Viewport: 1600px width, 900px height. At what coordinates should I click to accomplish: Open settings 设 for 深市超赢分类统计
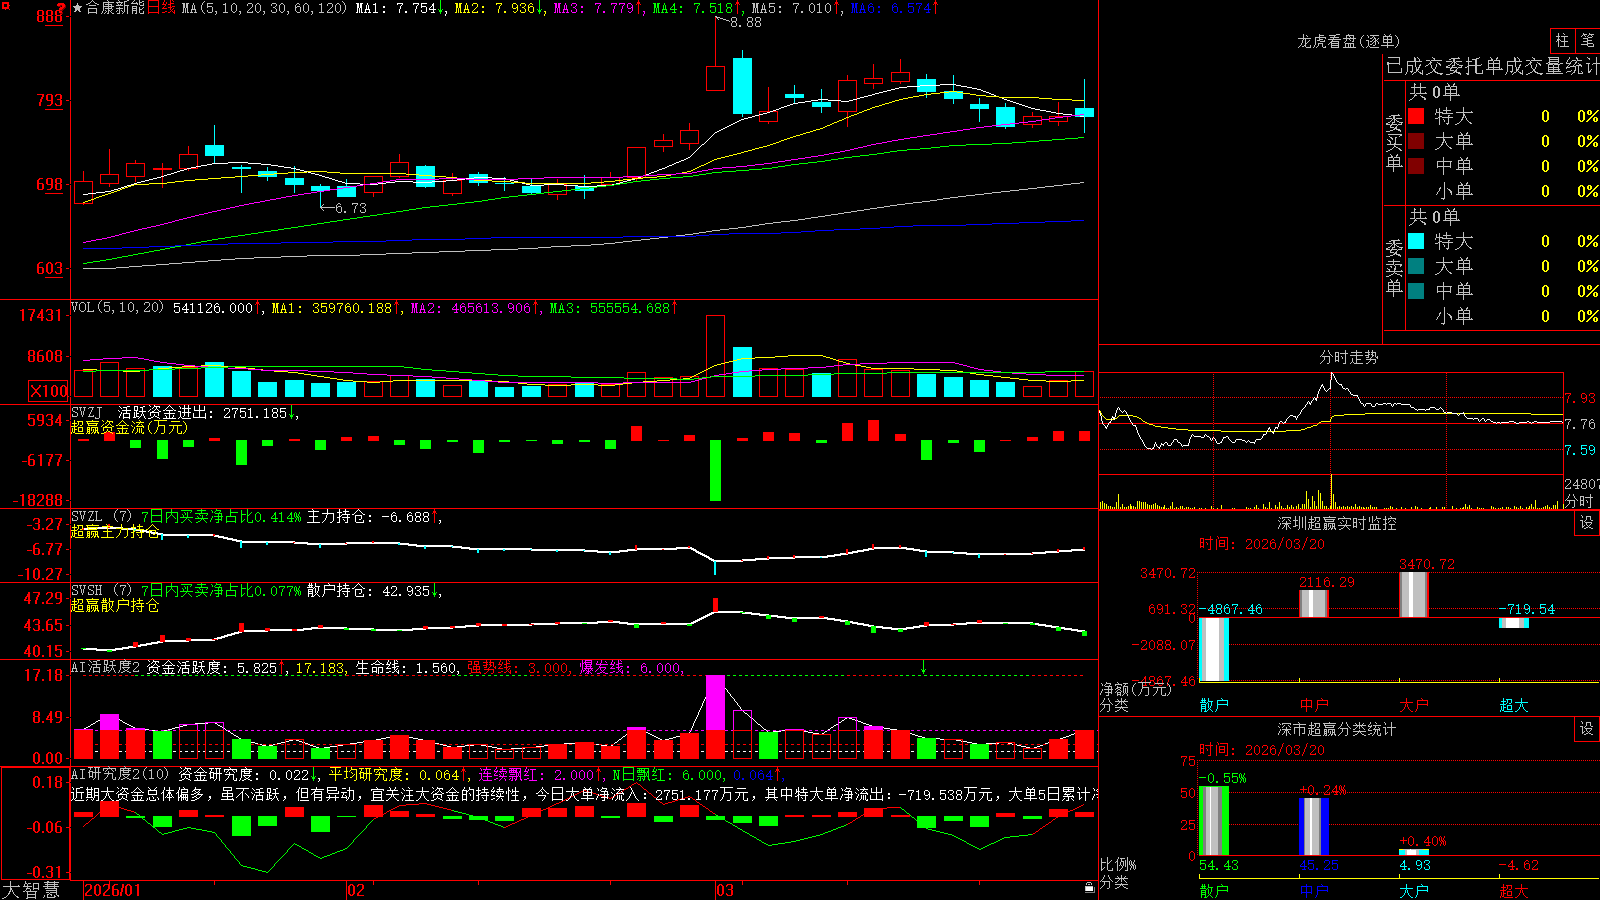pos(1587,729)
